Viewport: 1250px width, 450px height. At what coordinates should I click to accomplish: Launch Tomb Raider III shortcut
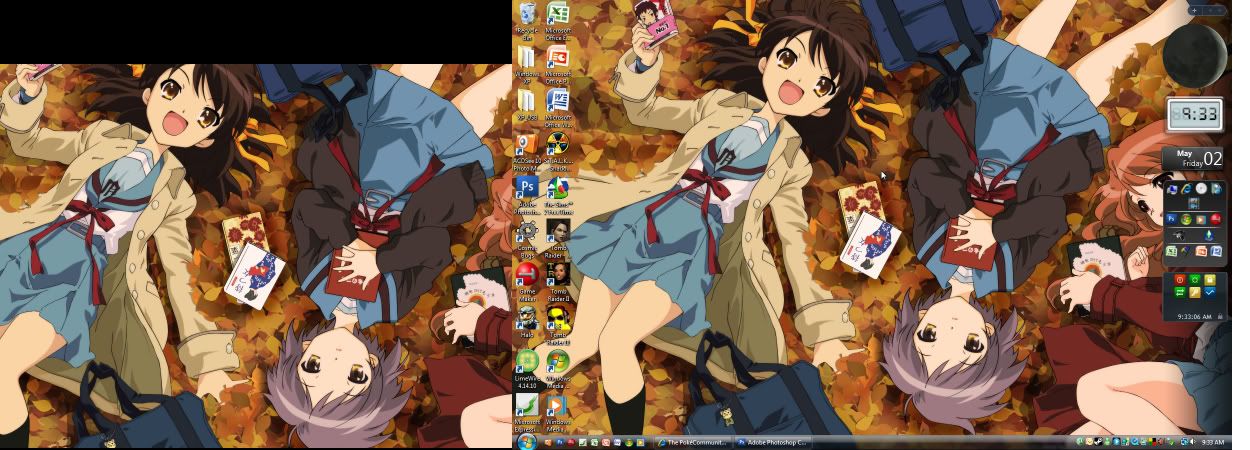click(558, 327)
